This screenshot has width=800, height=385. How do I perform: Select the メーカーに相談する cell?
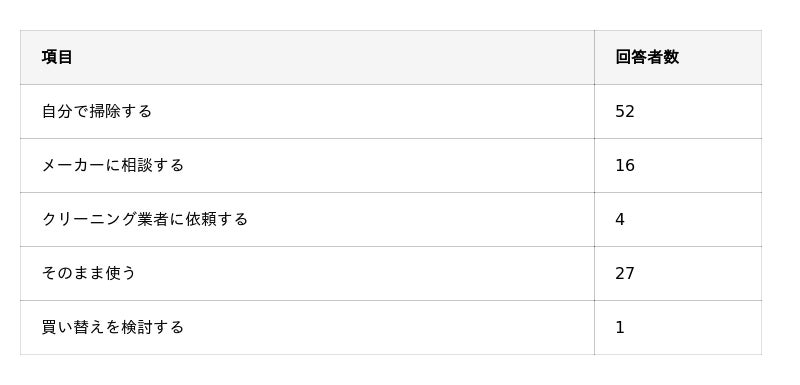pos(307,166)
